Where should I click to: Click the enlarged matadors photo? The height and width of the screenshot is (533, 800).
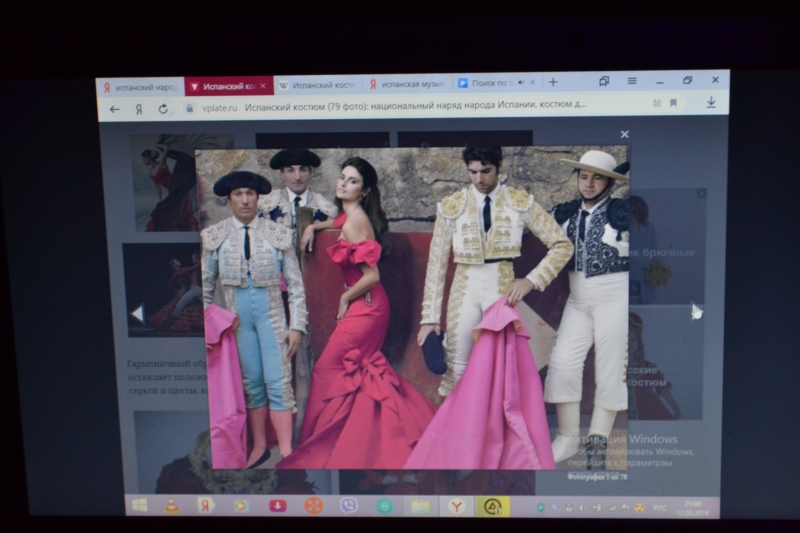point(412,308)
